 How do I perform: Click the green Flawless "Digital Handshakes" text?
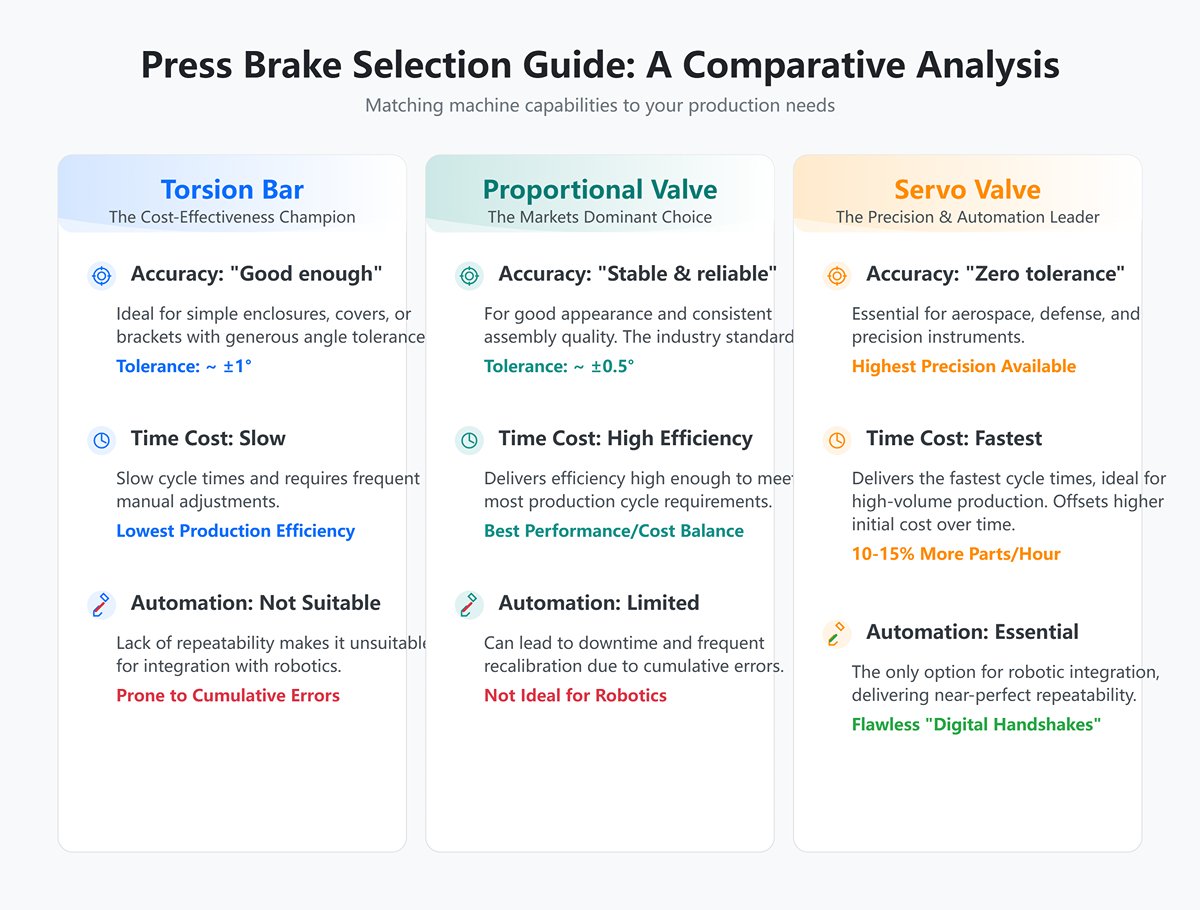pyautogui.click(x=976, y=724)
